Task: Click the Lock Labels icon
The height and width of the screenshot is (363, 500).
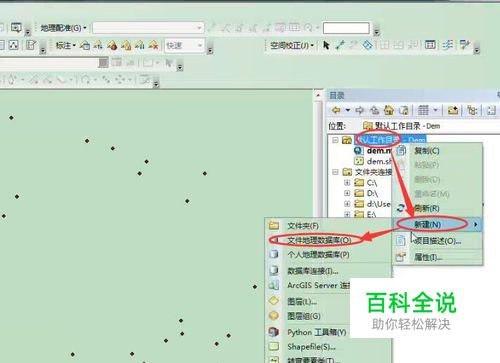Action: tap(126, 45)
